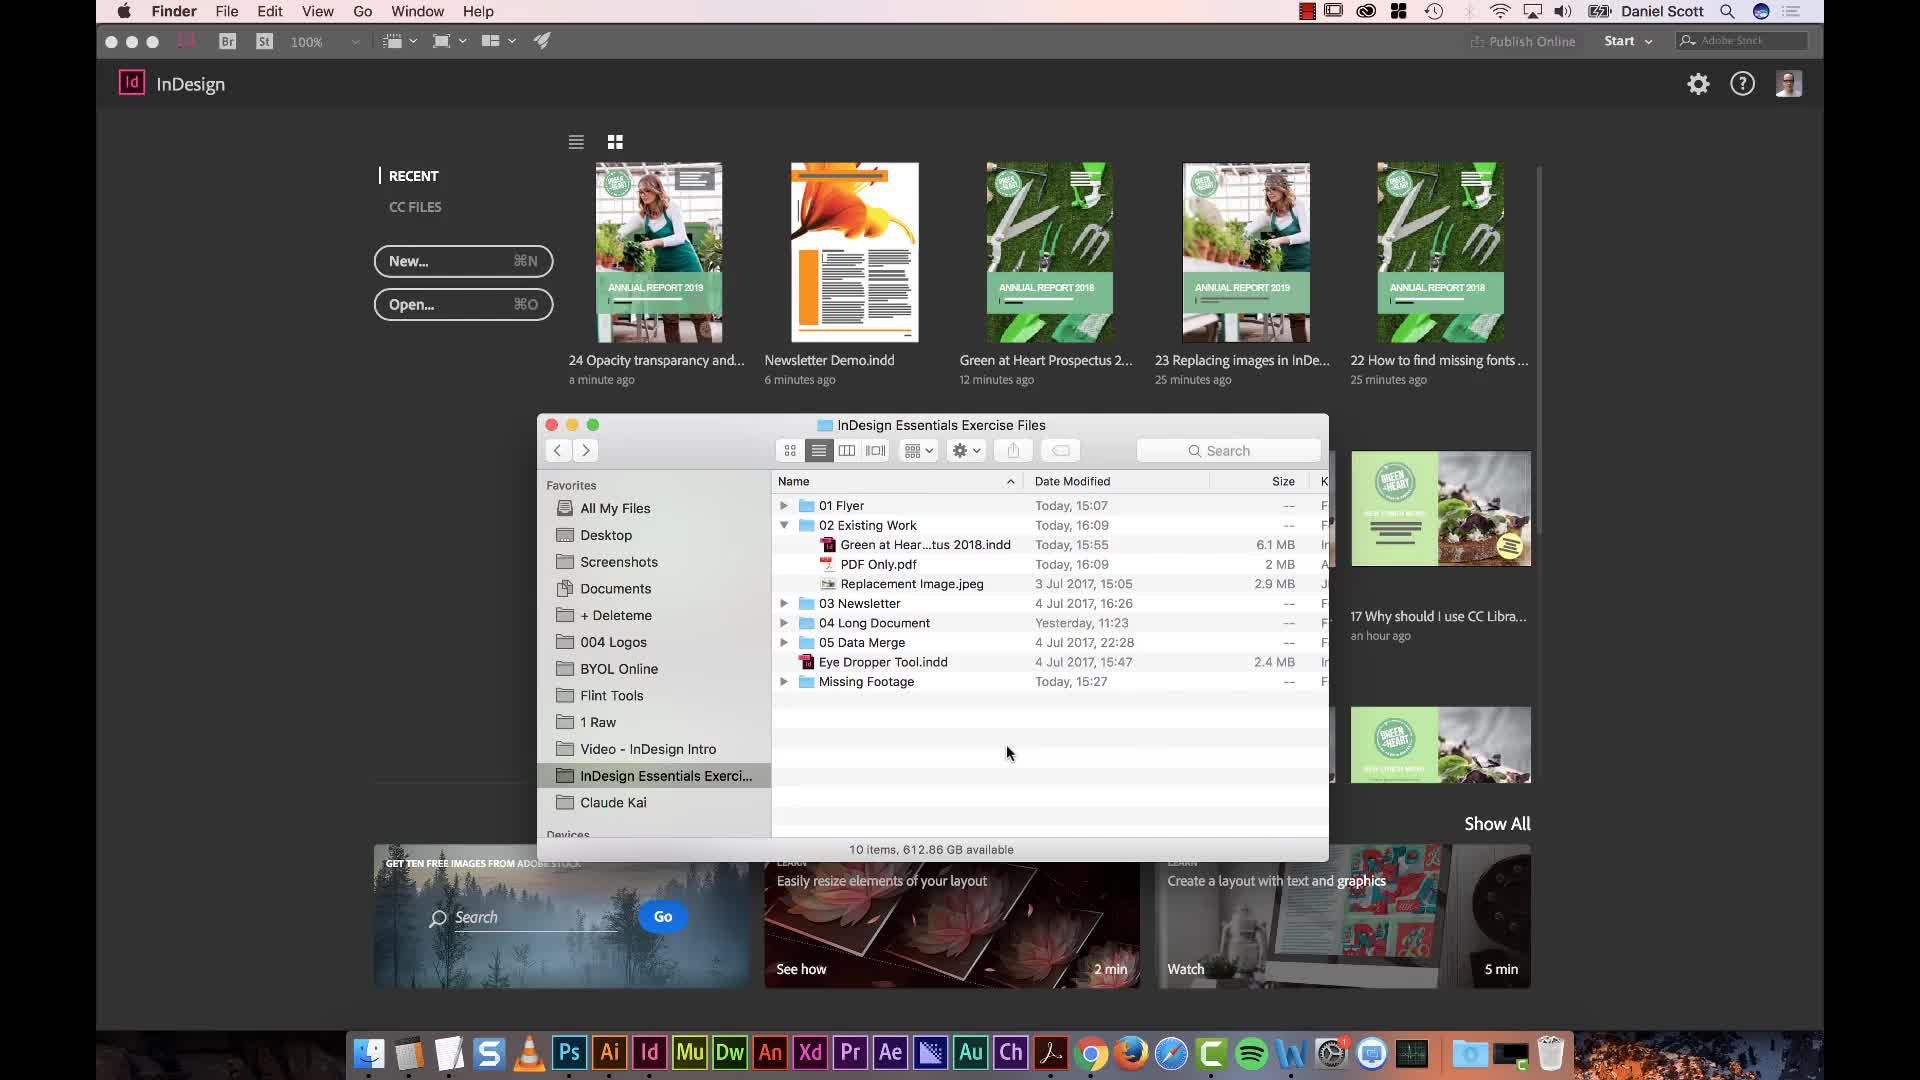1920x1080 pixels.
Task: Open the Finder arrange items dropdown
Action: [918, 451]
